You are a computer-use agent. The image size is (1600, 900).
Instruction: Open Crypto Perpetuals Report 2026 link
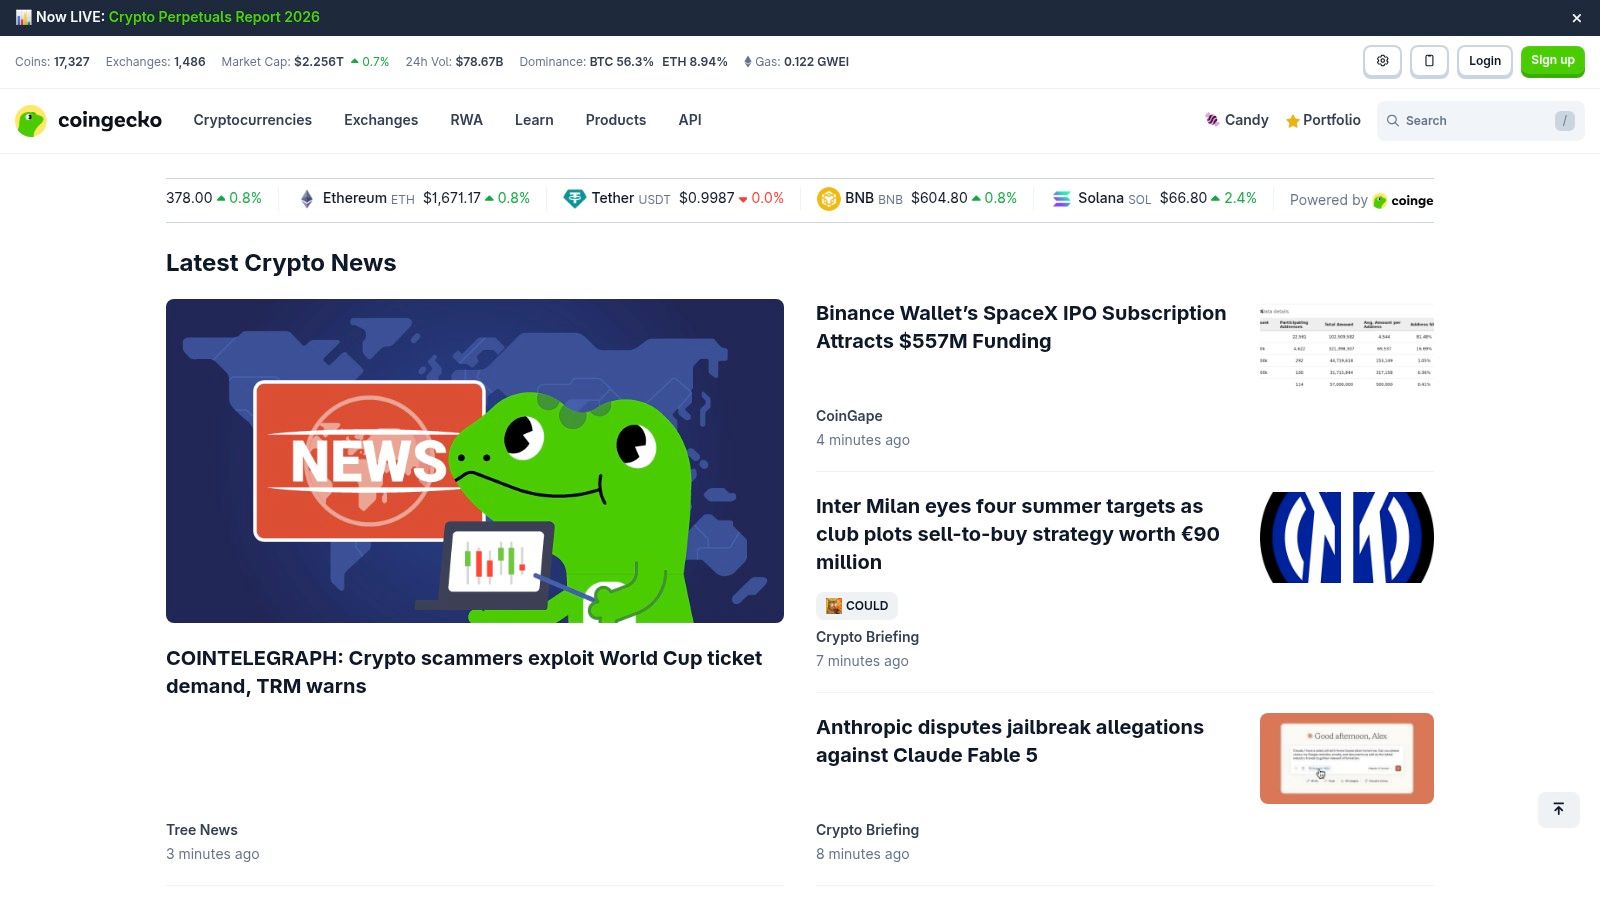pos(214,17)
